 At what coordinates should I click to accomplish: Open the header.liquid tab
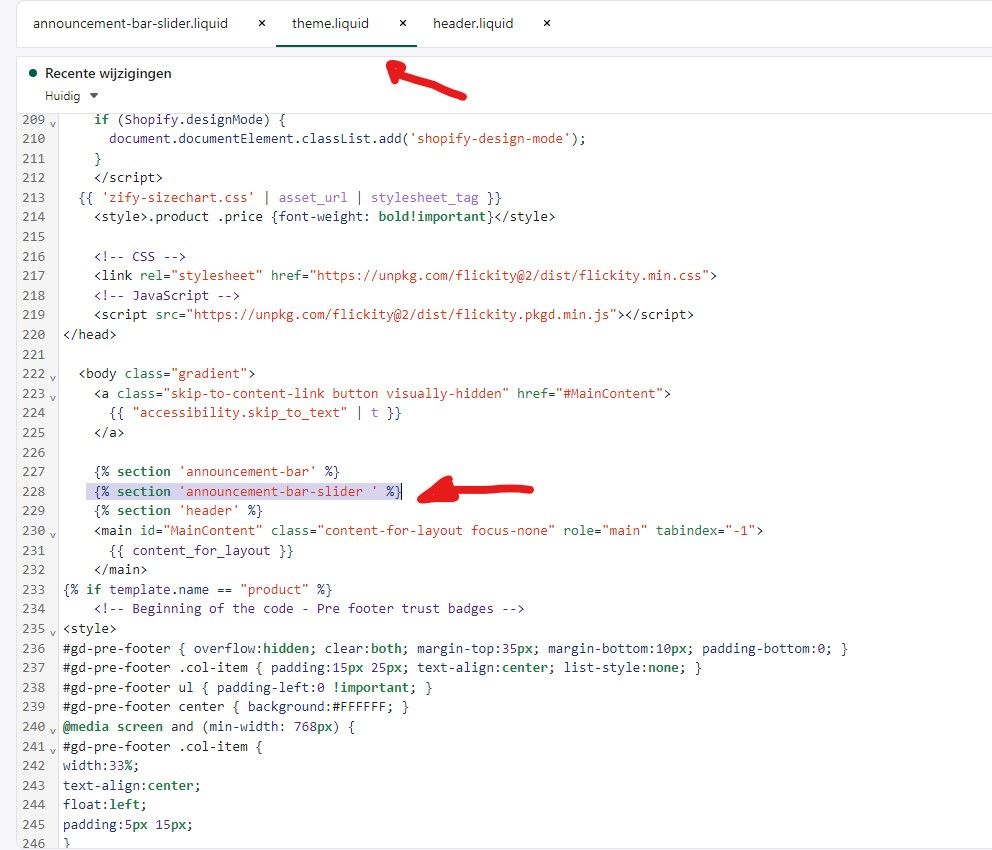473,23
